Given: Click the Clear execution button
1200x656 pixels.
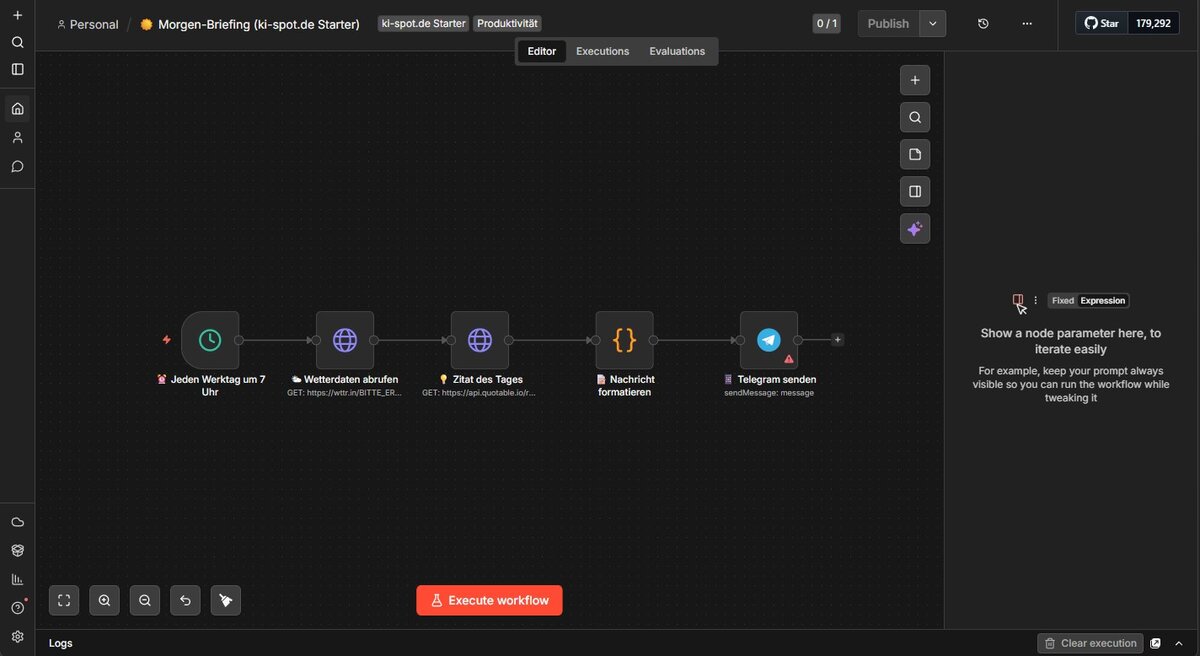Looking at the screenshot, I should pyautogui.click(x=1090, y=643).
